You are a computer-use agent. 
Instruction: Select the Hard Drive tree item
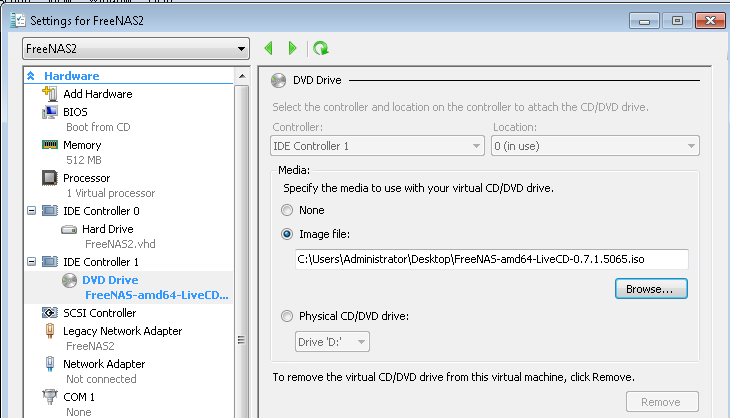[108, 229]
